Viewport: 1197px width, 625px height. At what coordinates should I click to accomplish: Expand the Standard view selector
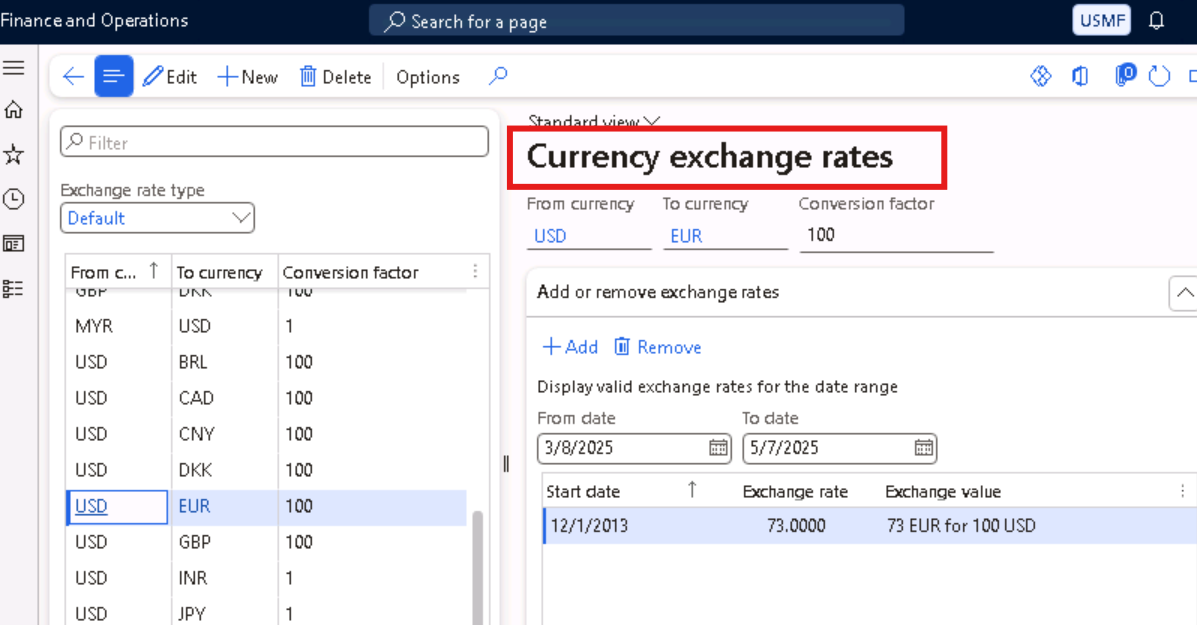[x=651, y=120]
